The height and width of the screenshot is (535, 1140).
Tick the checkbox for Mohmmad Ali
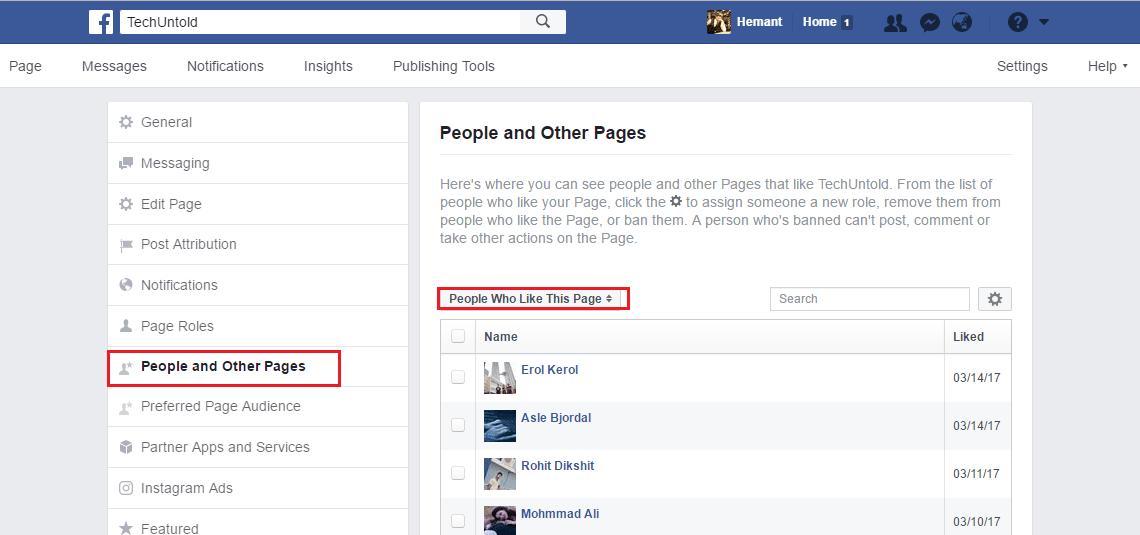pos(458,520)
